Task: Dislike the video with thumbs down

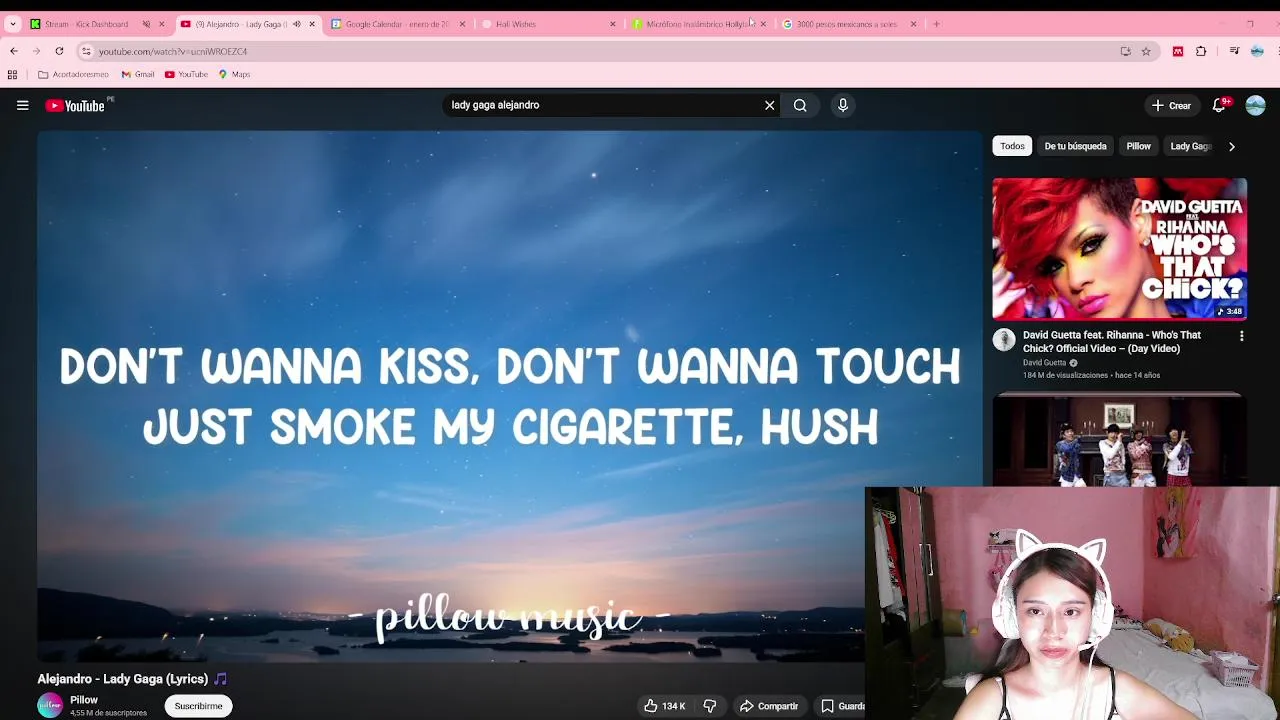Action: tap(710, 706)
